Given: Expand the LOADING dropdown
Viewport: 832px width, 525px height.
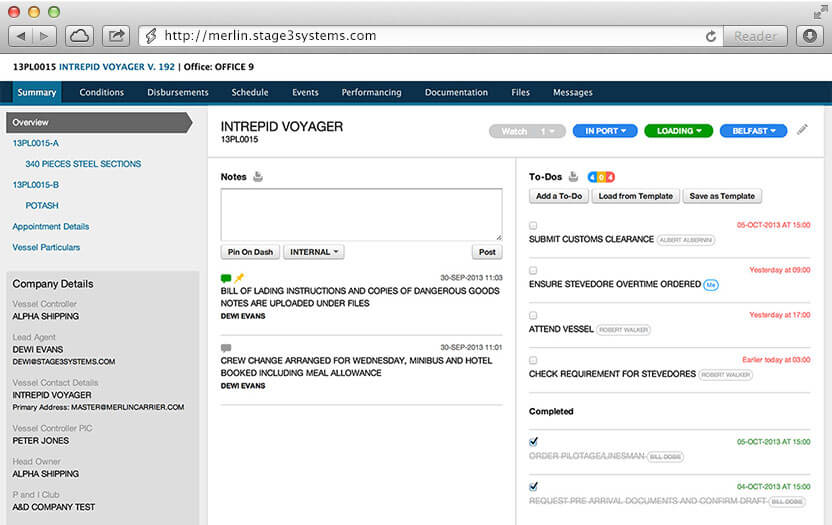Looking at the screenshot, I should (678, 131).
